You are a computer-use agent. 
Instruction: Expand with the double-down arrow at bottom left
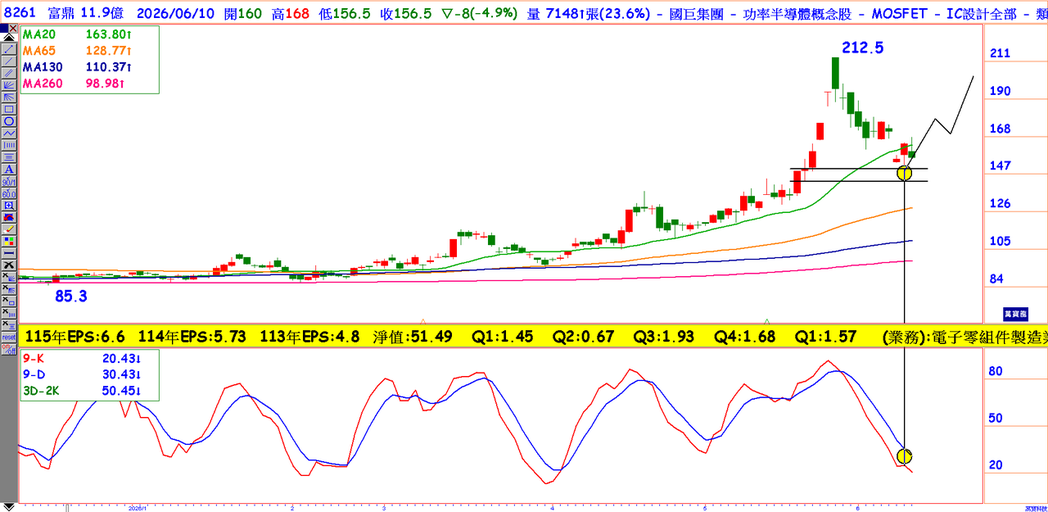[9, 505]
